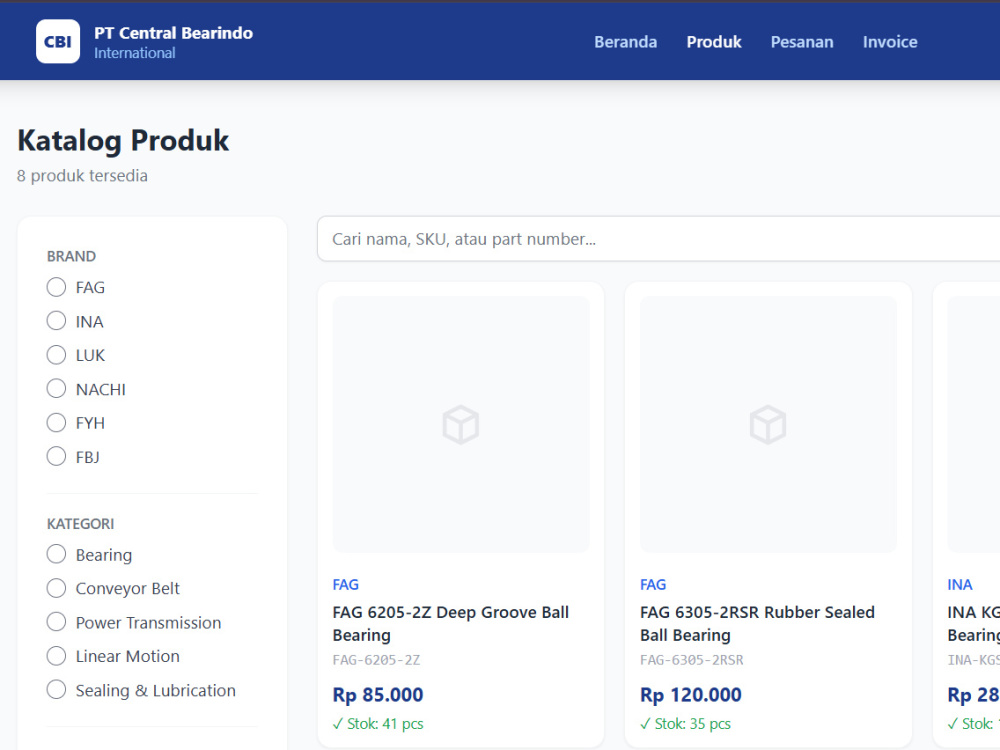1000x750 pixels.
Task: Click SKU text FAG-6305-2RSR
Action: 692,660
